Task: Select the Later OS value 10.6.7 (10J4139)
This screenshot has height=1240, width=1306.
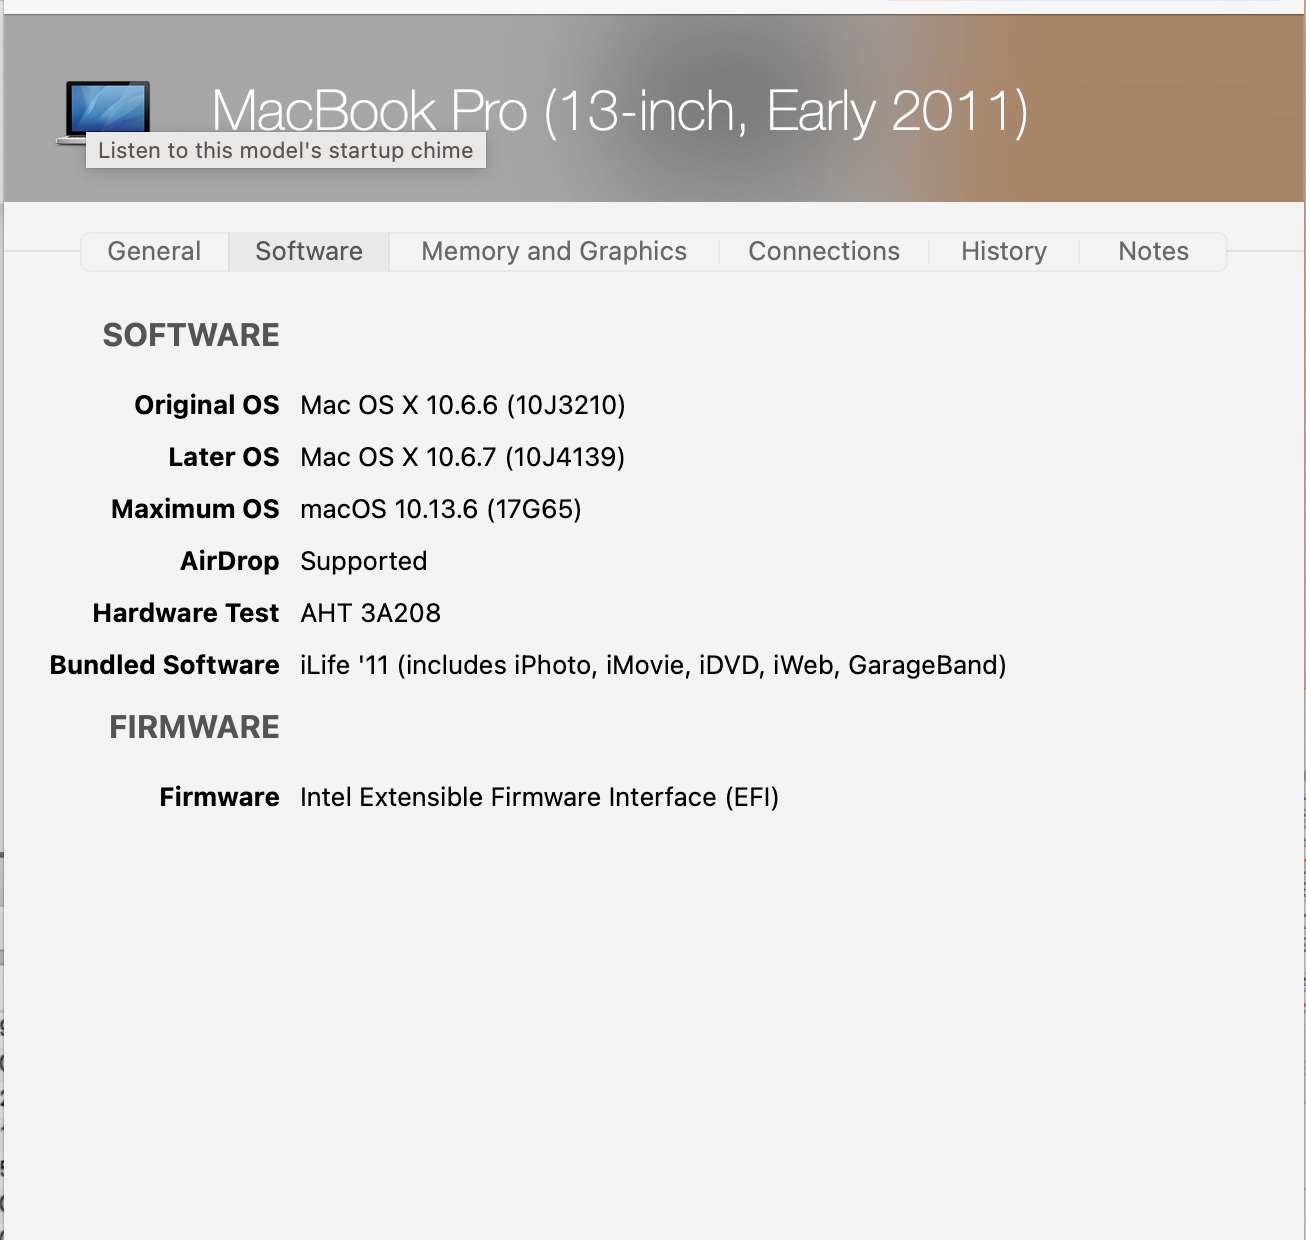Action: [463, 457]
